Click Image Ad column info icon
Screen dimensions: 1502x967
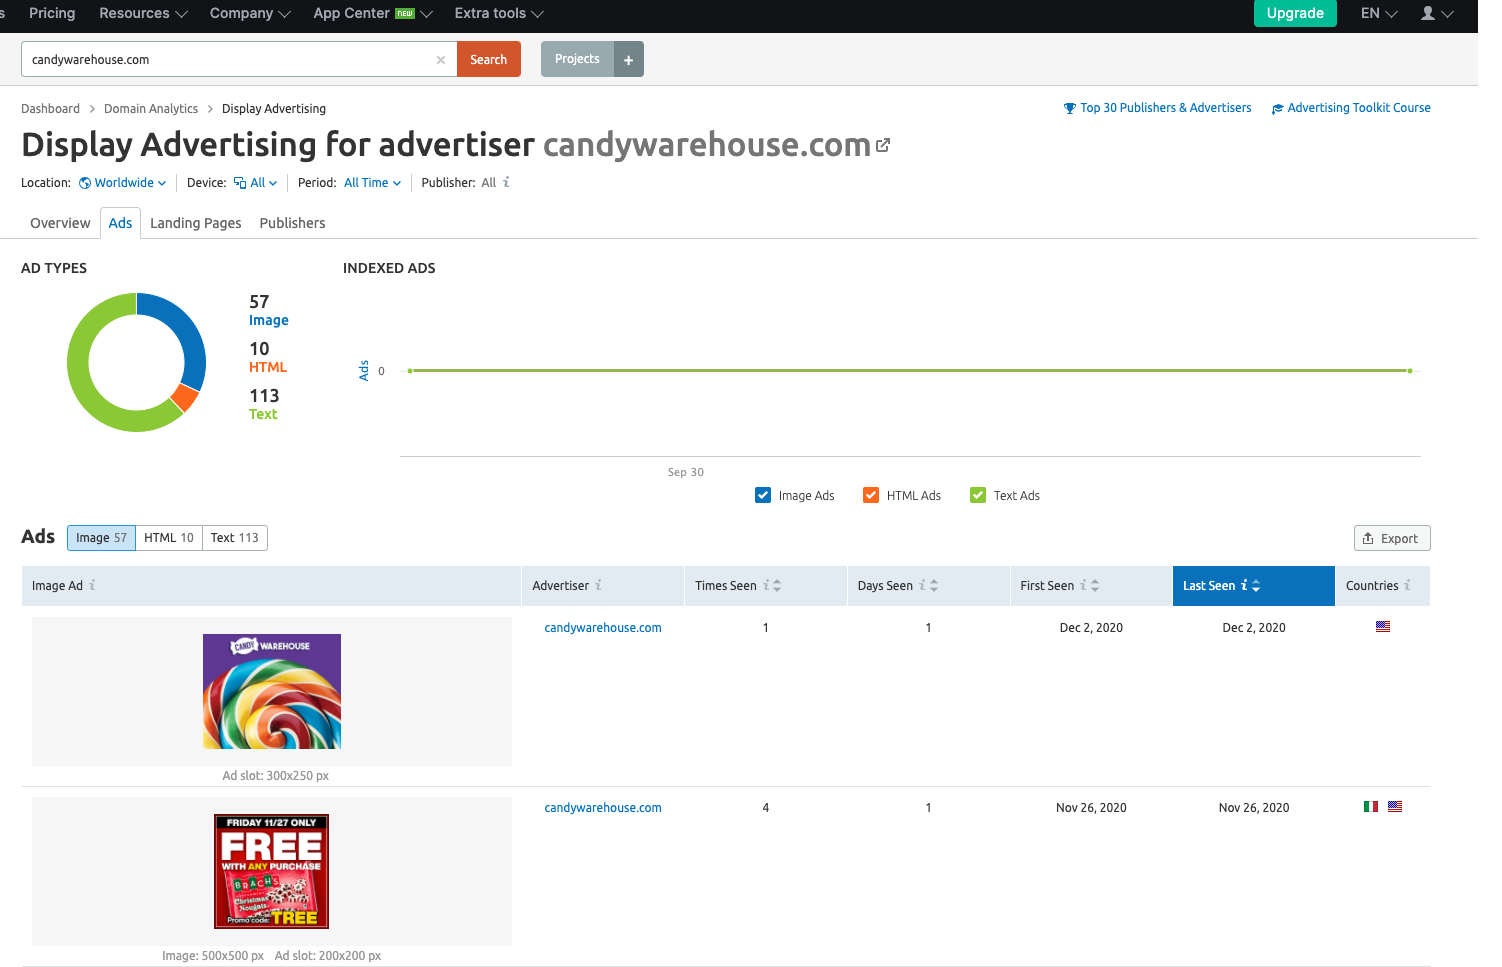93,585
